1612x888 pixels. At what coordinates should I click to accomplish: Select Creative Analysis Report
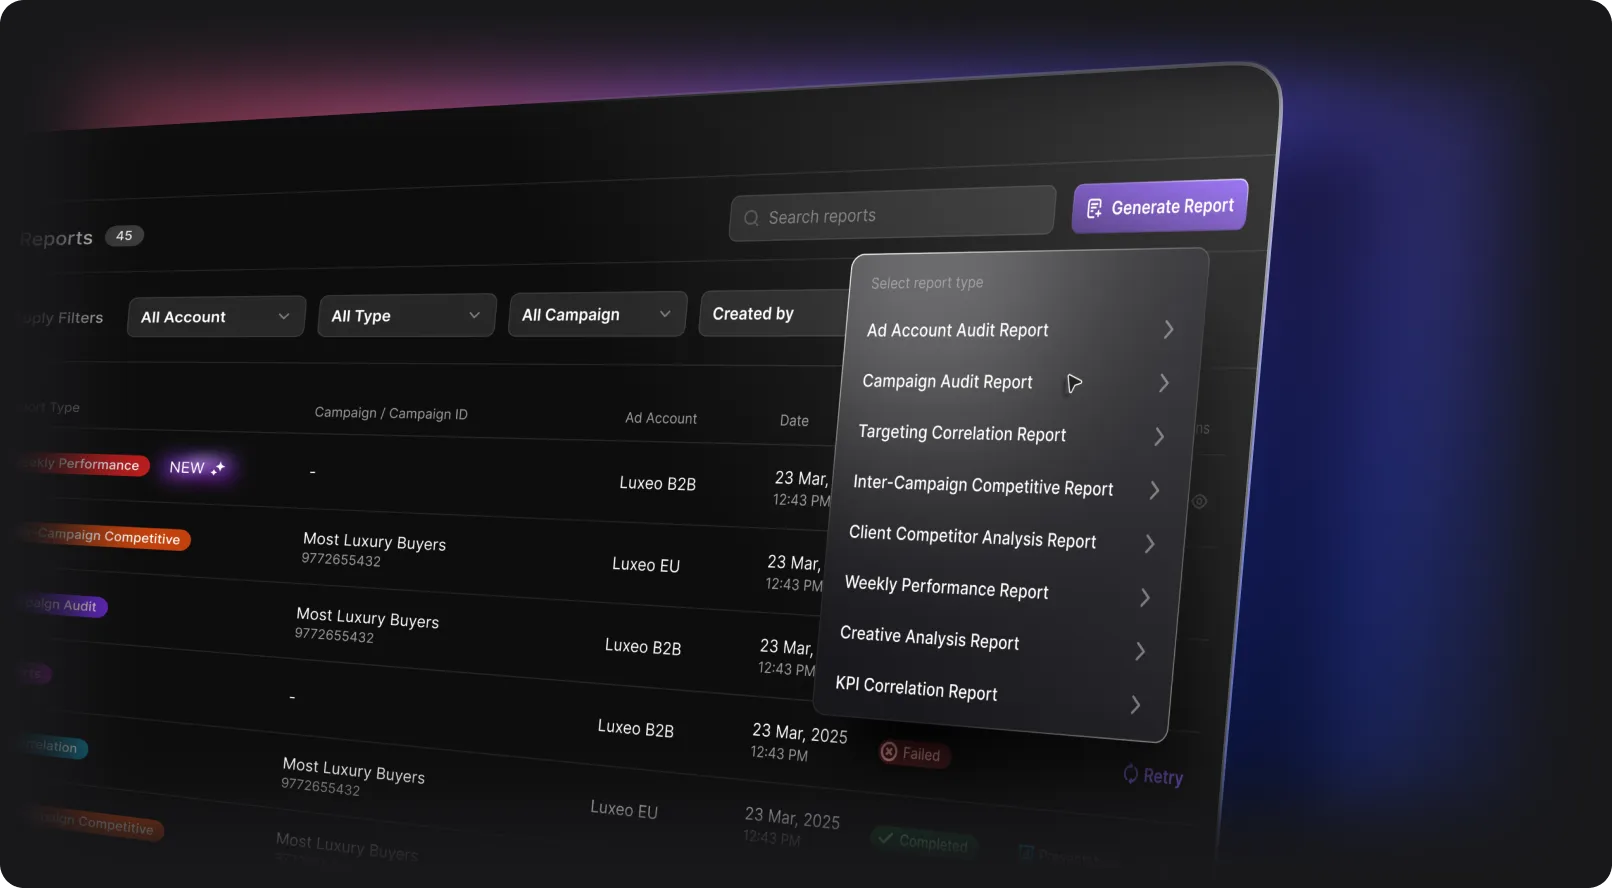tap(929, 638)
